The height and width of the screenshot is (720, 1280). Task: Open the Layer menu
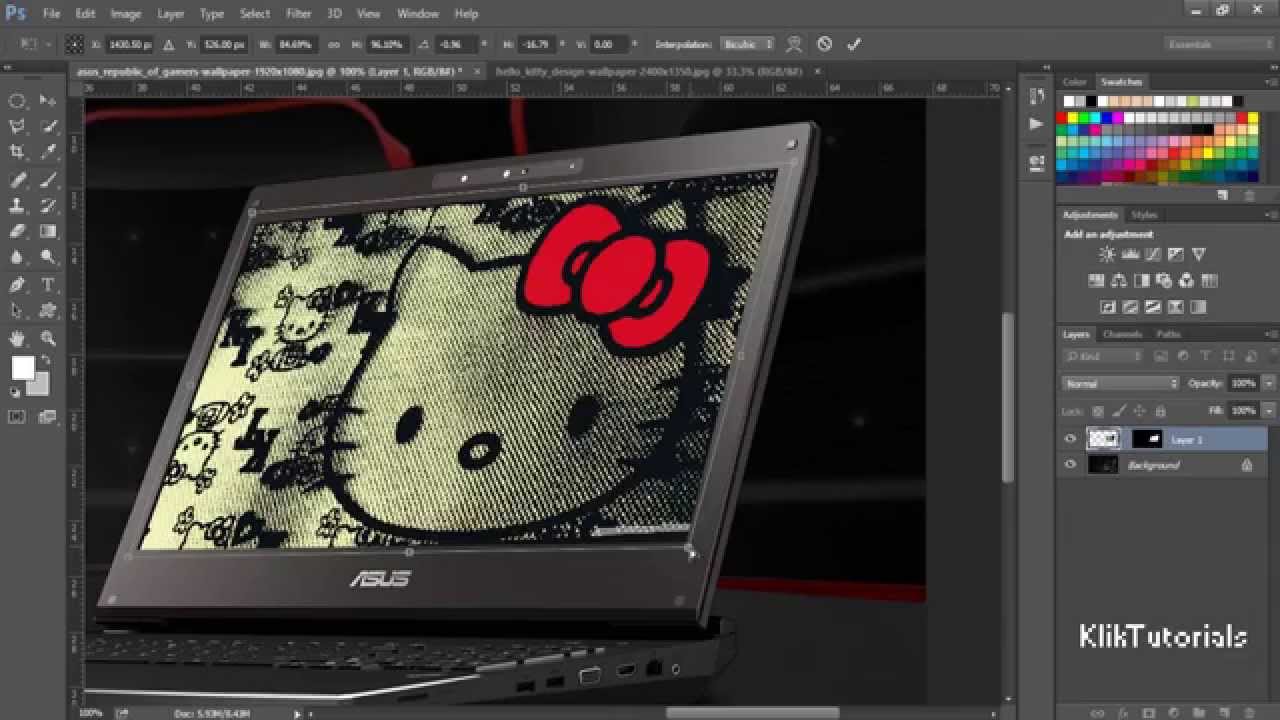point(171,14)
